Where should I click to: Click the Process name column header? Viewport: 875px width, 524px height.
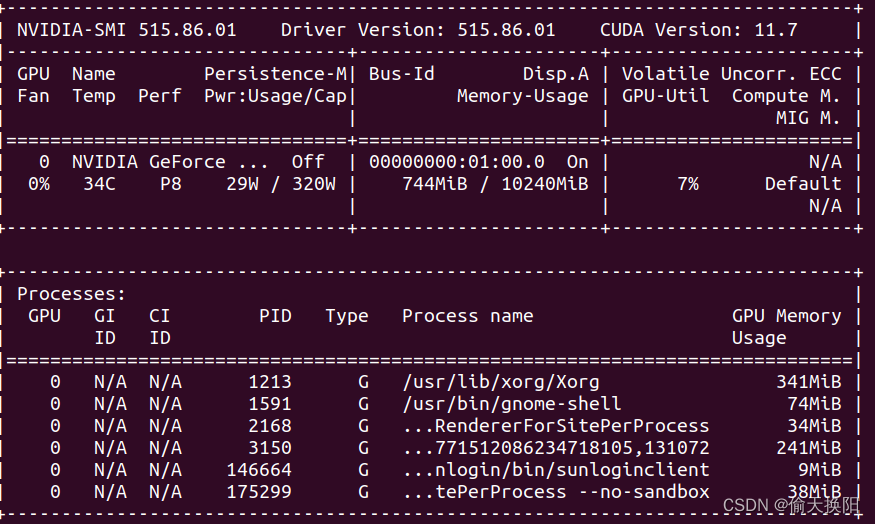[x=468, y=316]
